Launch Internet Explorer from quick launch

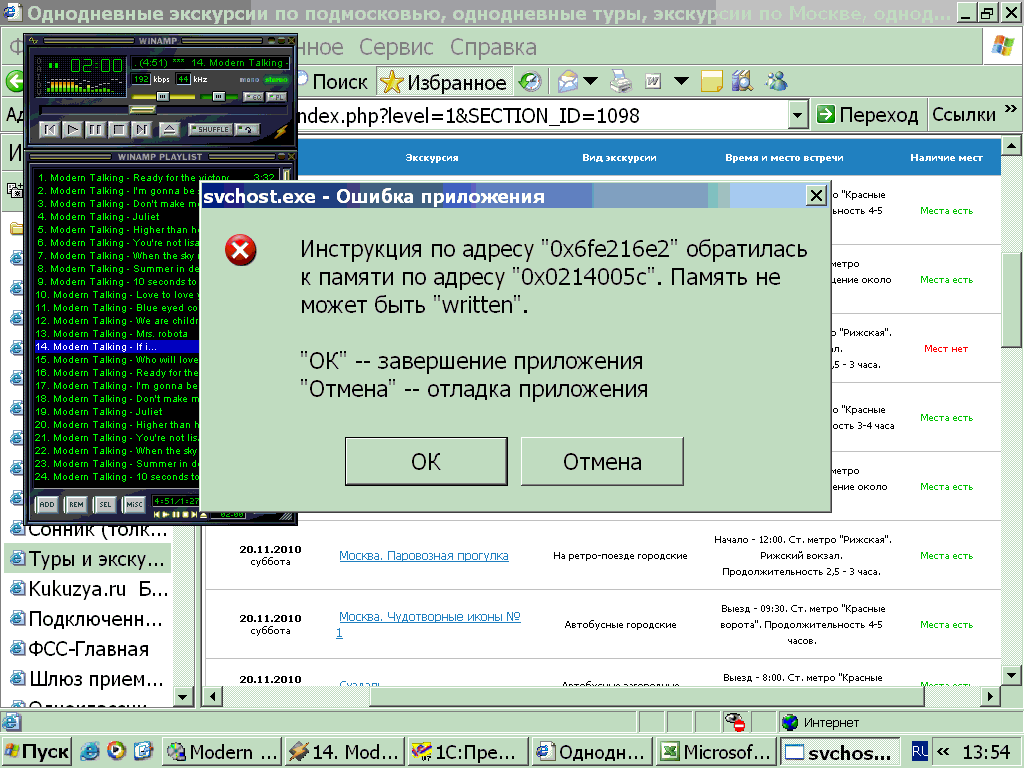point(90,752)
